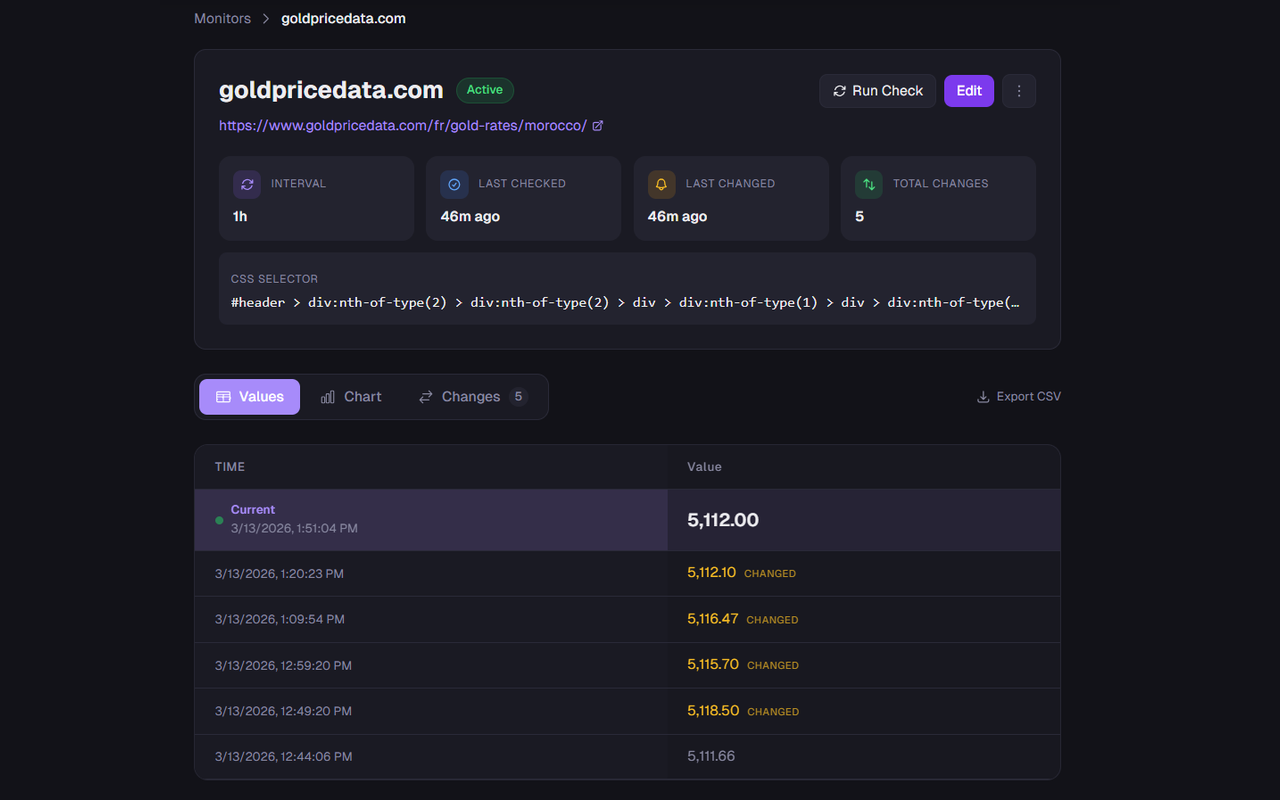Click the CHANGED tag next to 5,118.50
The height and width of the screenshot is (800, 1280).
[x=773, y=712]
